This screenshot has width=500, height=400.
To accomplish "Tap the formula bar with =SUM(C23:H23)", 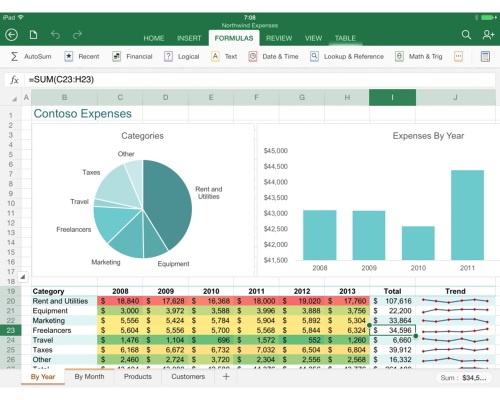I will pos(259,80).
